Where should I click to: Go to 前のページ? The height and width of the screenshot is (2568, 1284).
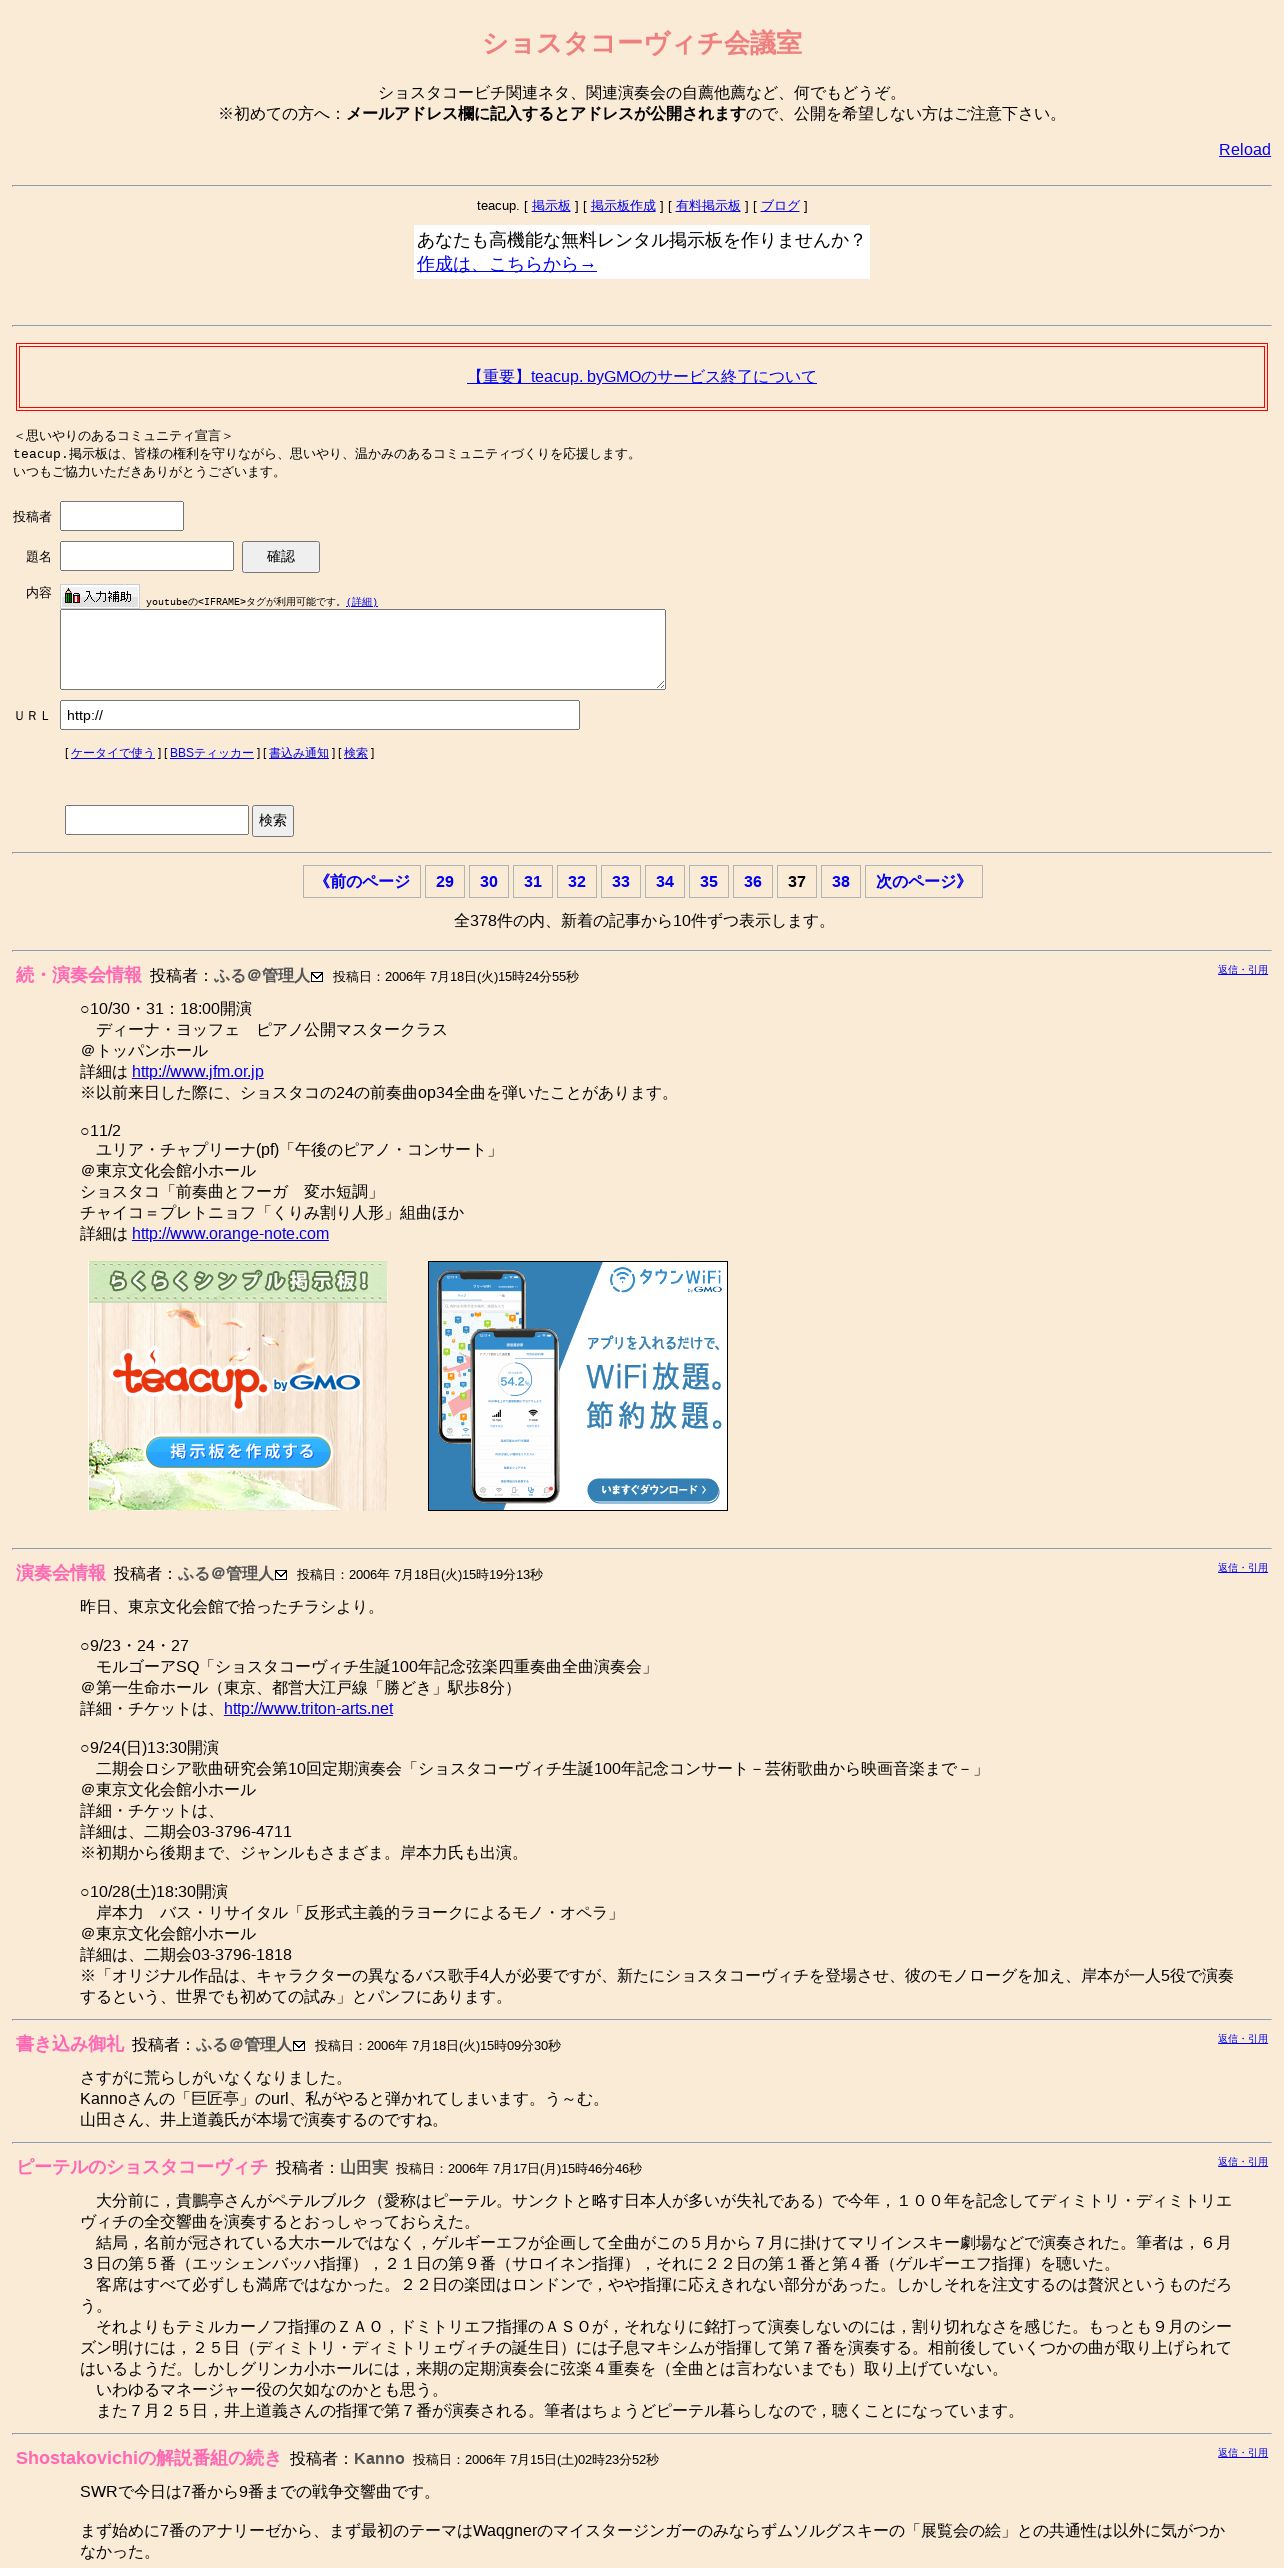pyautogui.click(x=362, y=882)
